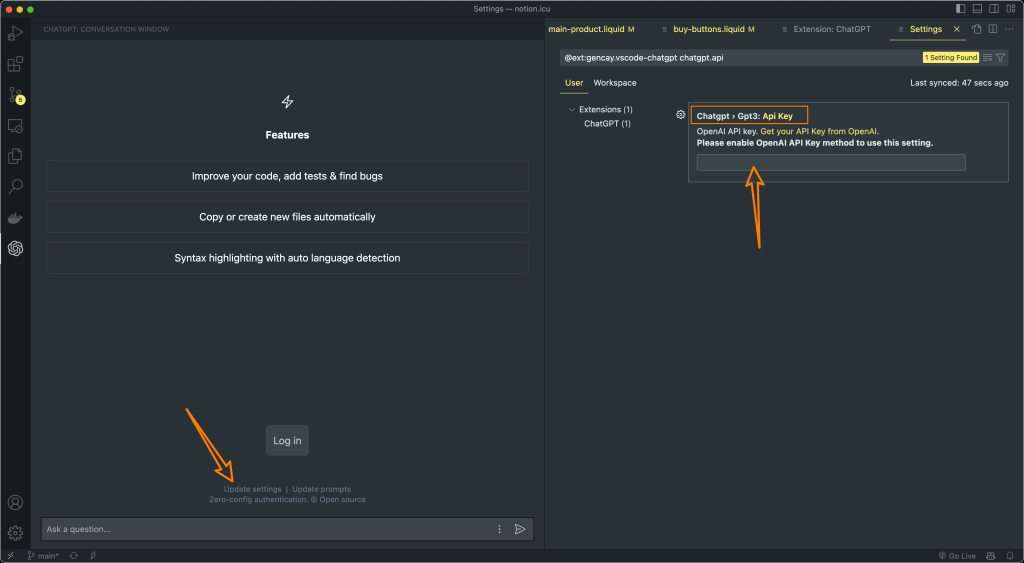Toggle the primary side bar layout icon

(x=961, y=9)
